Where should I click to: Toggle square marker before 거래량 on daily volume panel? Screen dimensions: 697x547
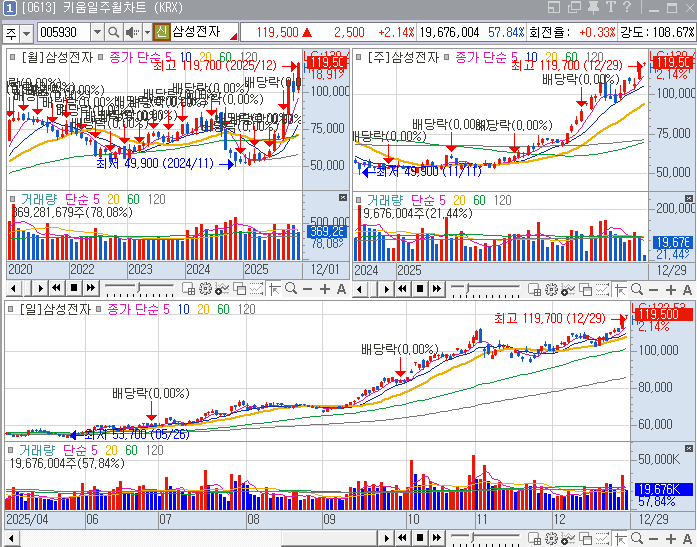pos(11,450)
